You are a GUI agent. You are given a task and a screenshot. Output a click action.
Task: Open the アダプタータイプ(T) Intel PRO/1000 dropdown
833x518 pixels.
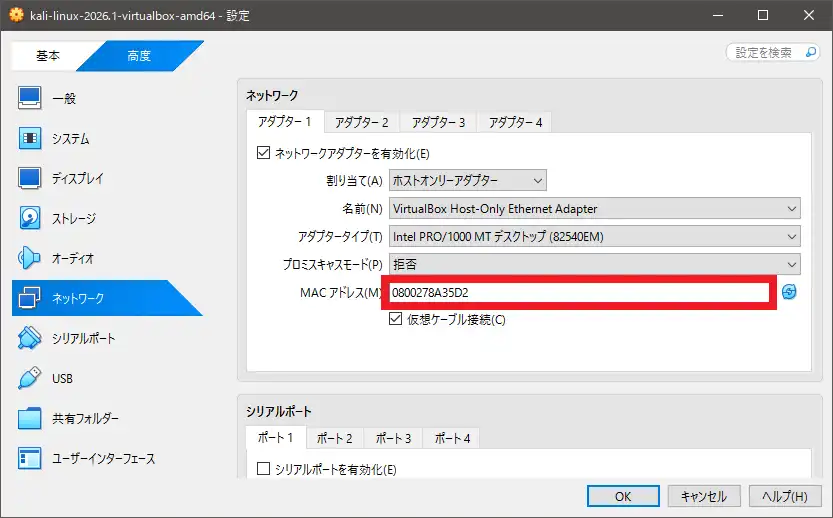pyautogui.click(x=594, y=236)
